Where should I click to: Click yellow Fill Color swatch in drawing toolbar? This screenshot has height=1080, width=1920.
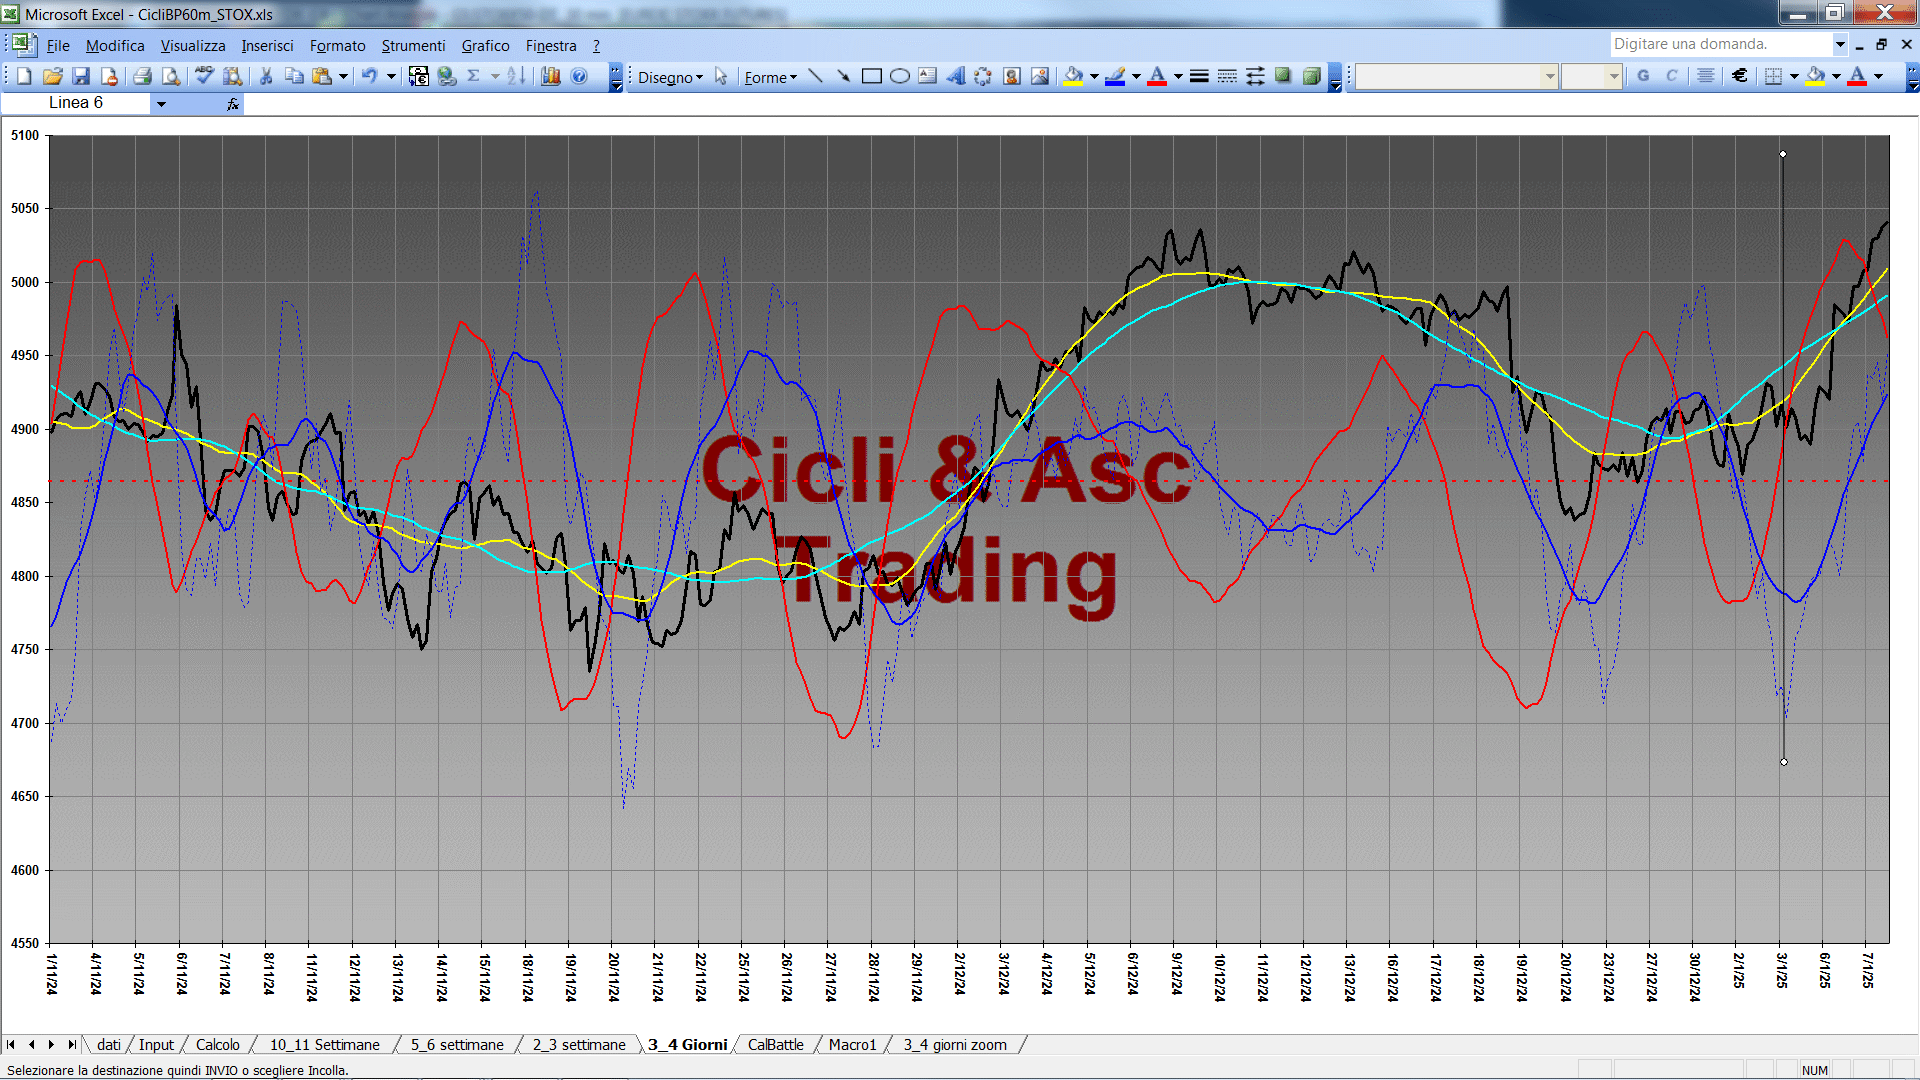(1074, 77)
